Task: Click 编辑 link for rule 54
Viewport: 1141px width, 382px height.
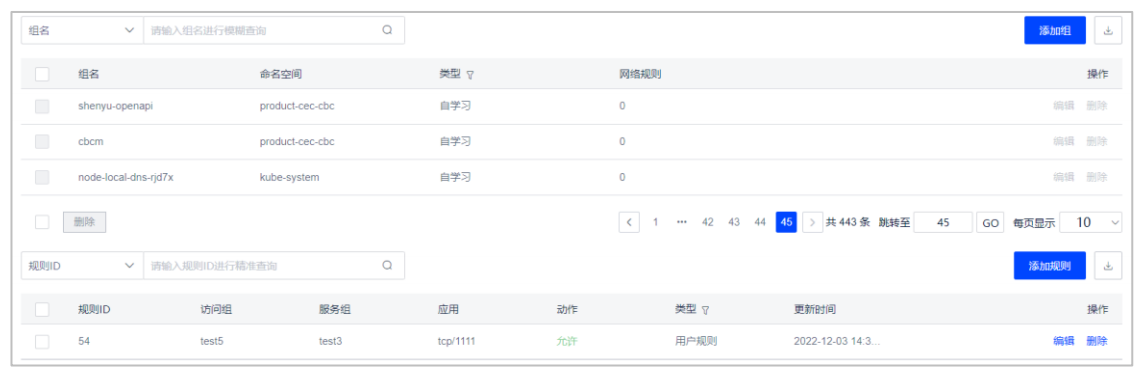Action: (x=1063, y=341)
